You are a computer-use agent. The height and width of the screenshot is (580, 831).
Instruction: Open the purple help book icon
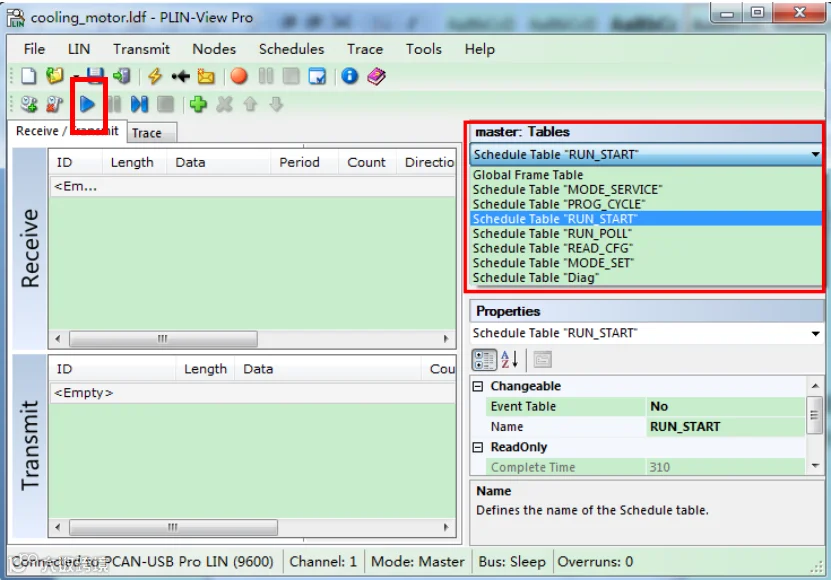[x=376, y=76]
